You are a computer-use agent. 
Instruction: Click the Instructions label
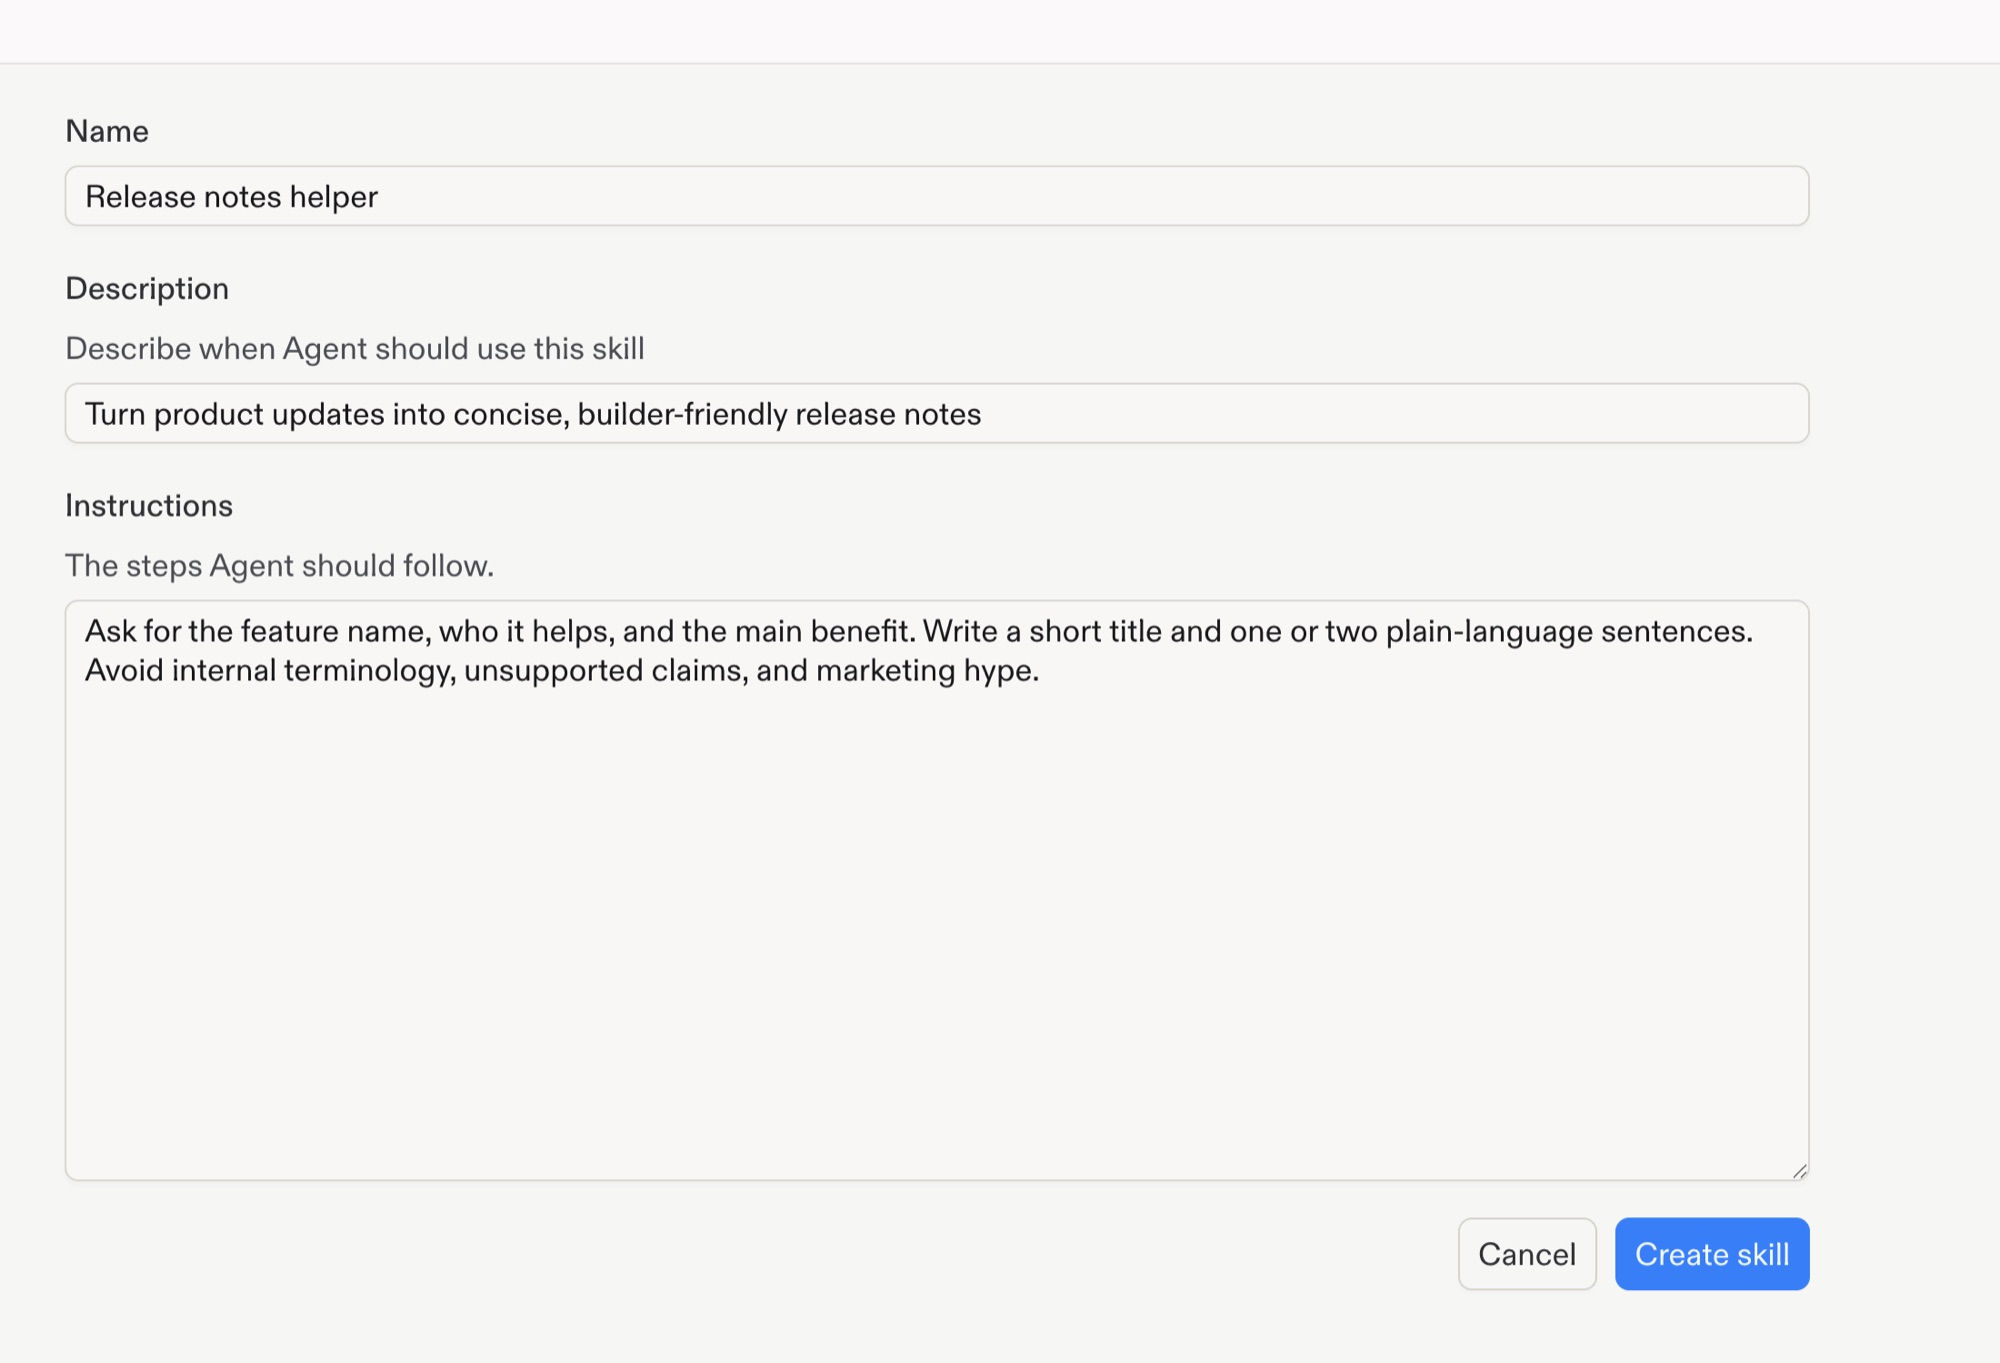pyautogui.click(x=149, y=506)
